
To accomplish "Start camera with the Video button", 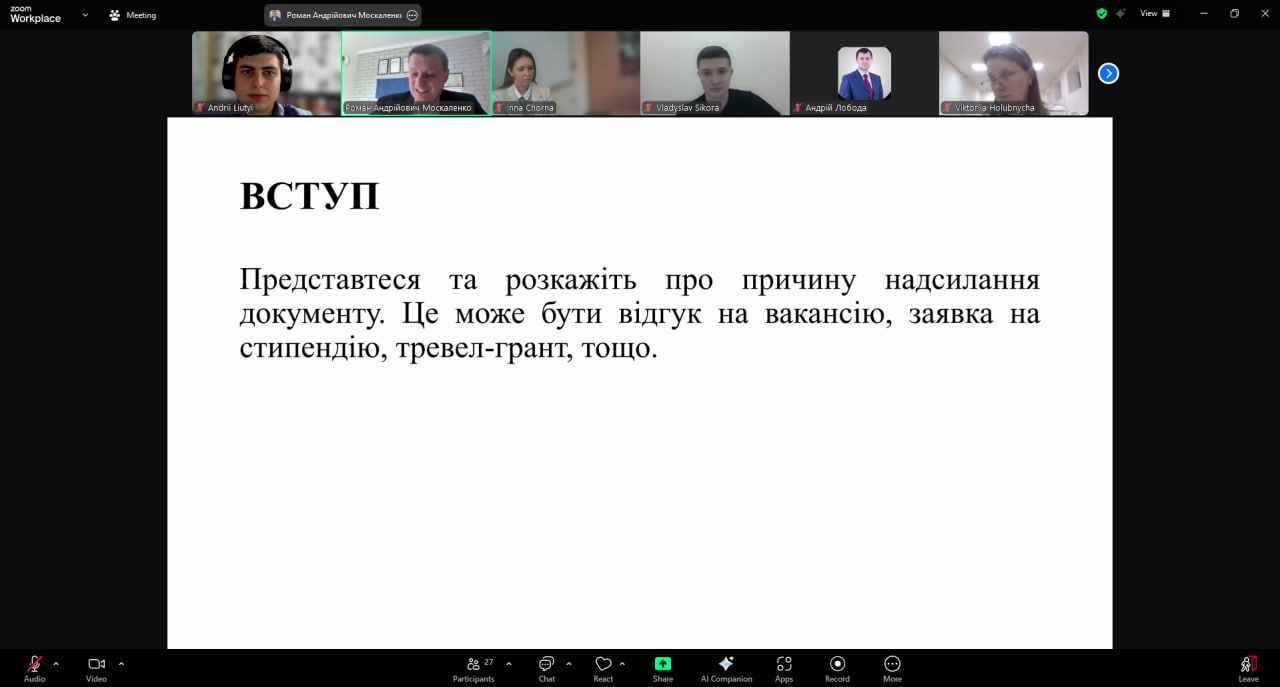I will pyautogui.click(x=96, y=668).
